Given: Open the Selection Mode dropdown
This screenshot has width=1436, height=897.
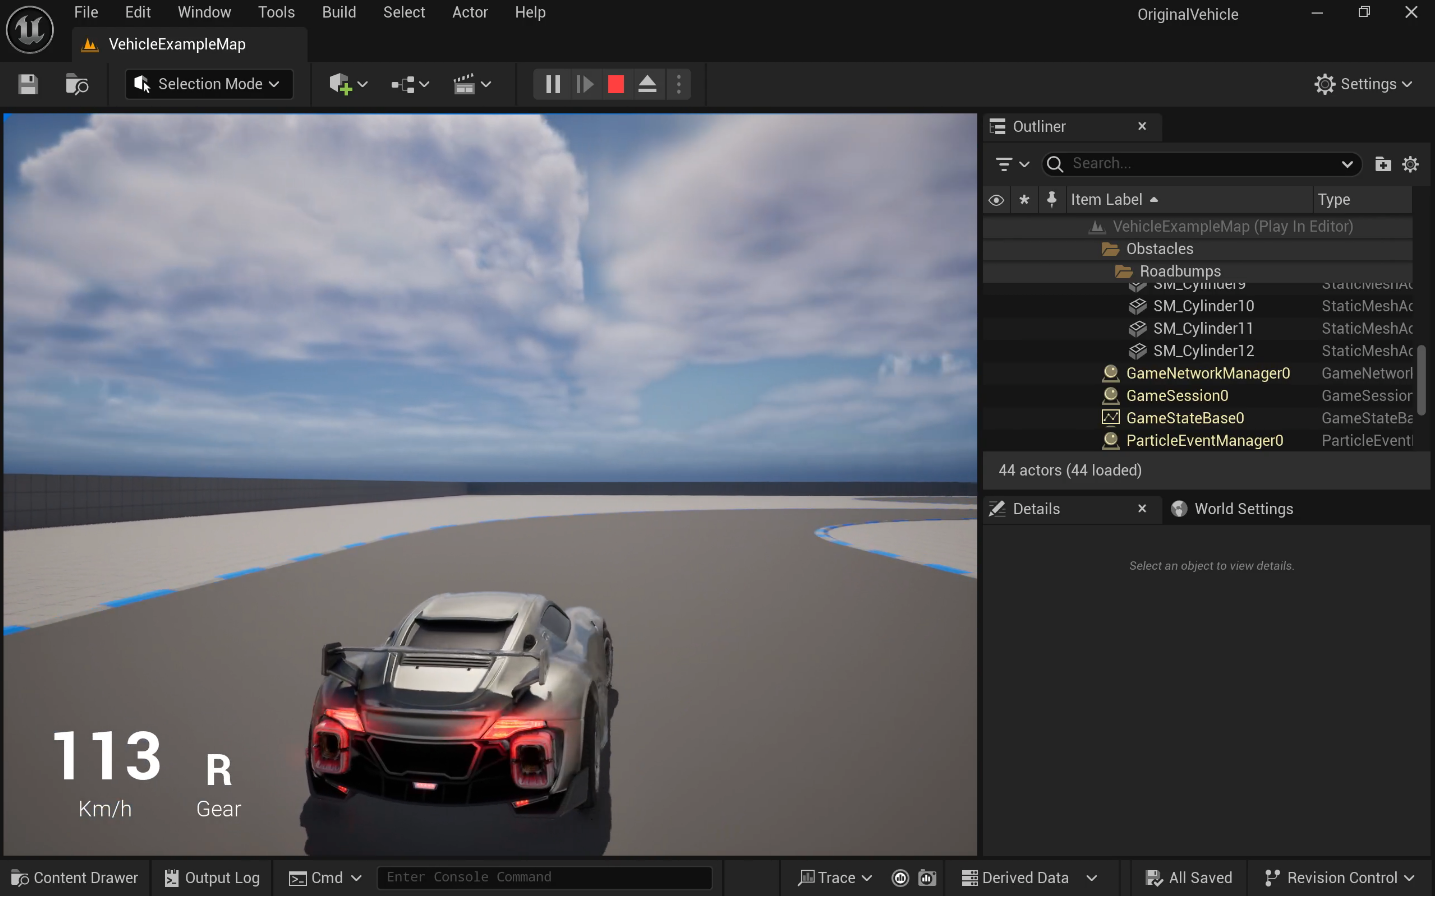Looking at the screenshot, I should pyautogui.click(x=209, y=84).
